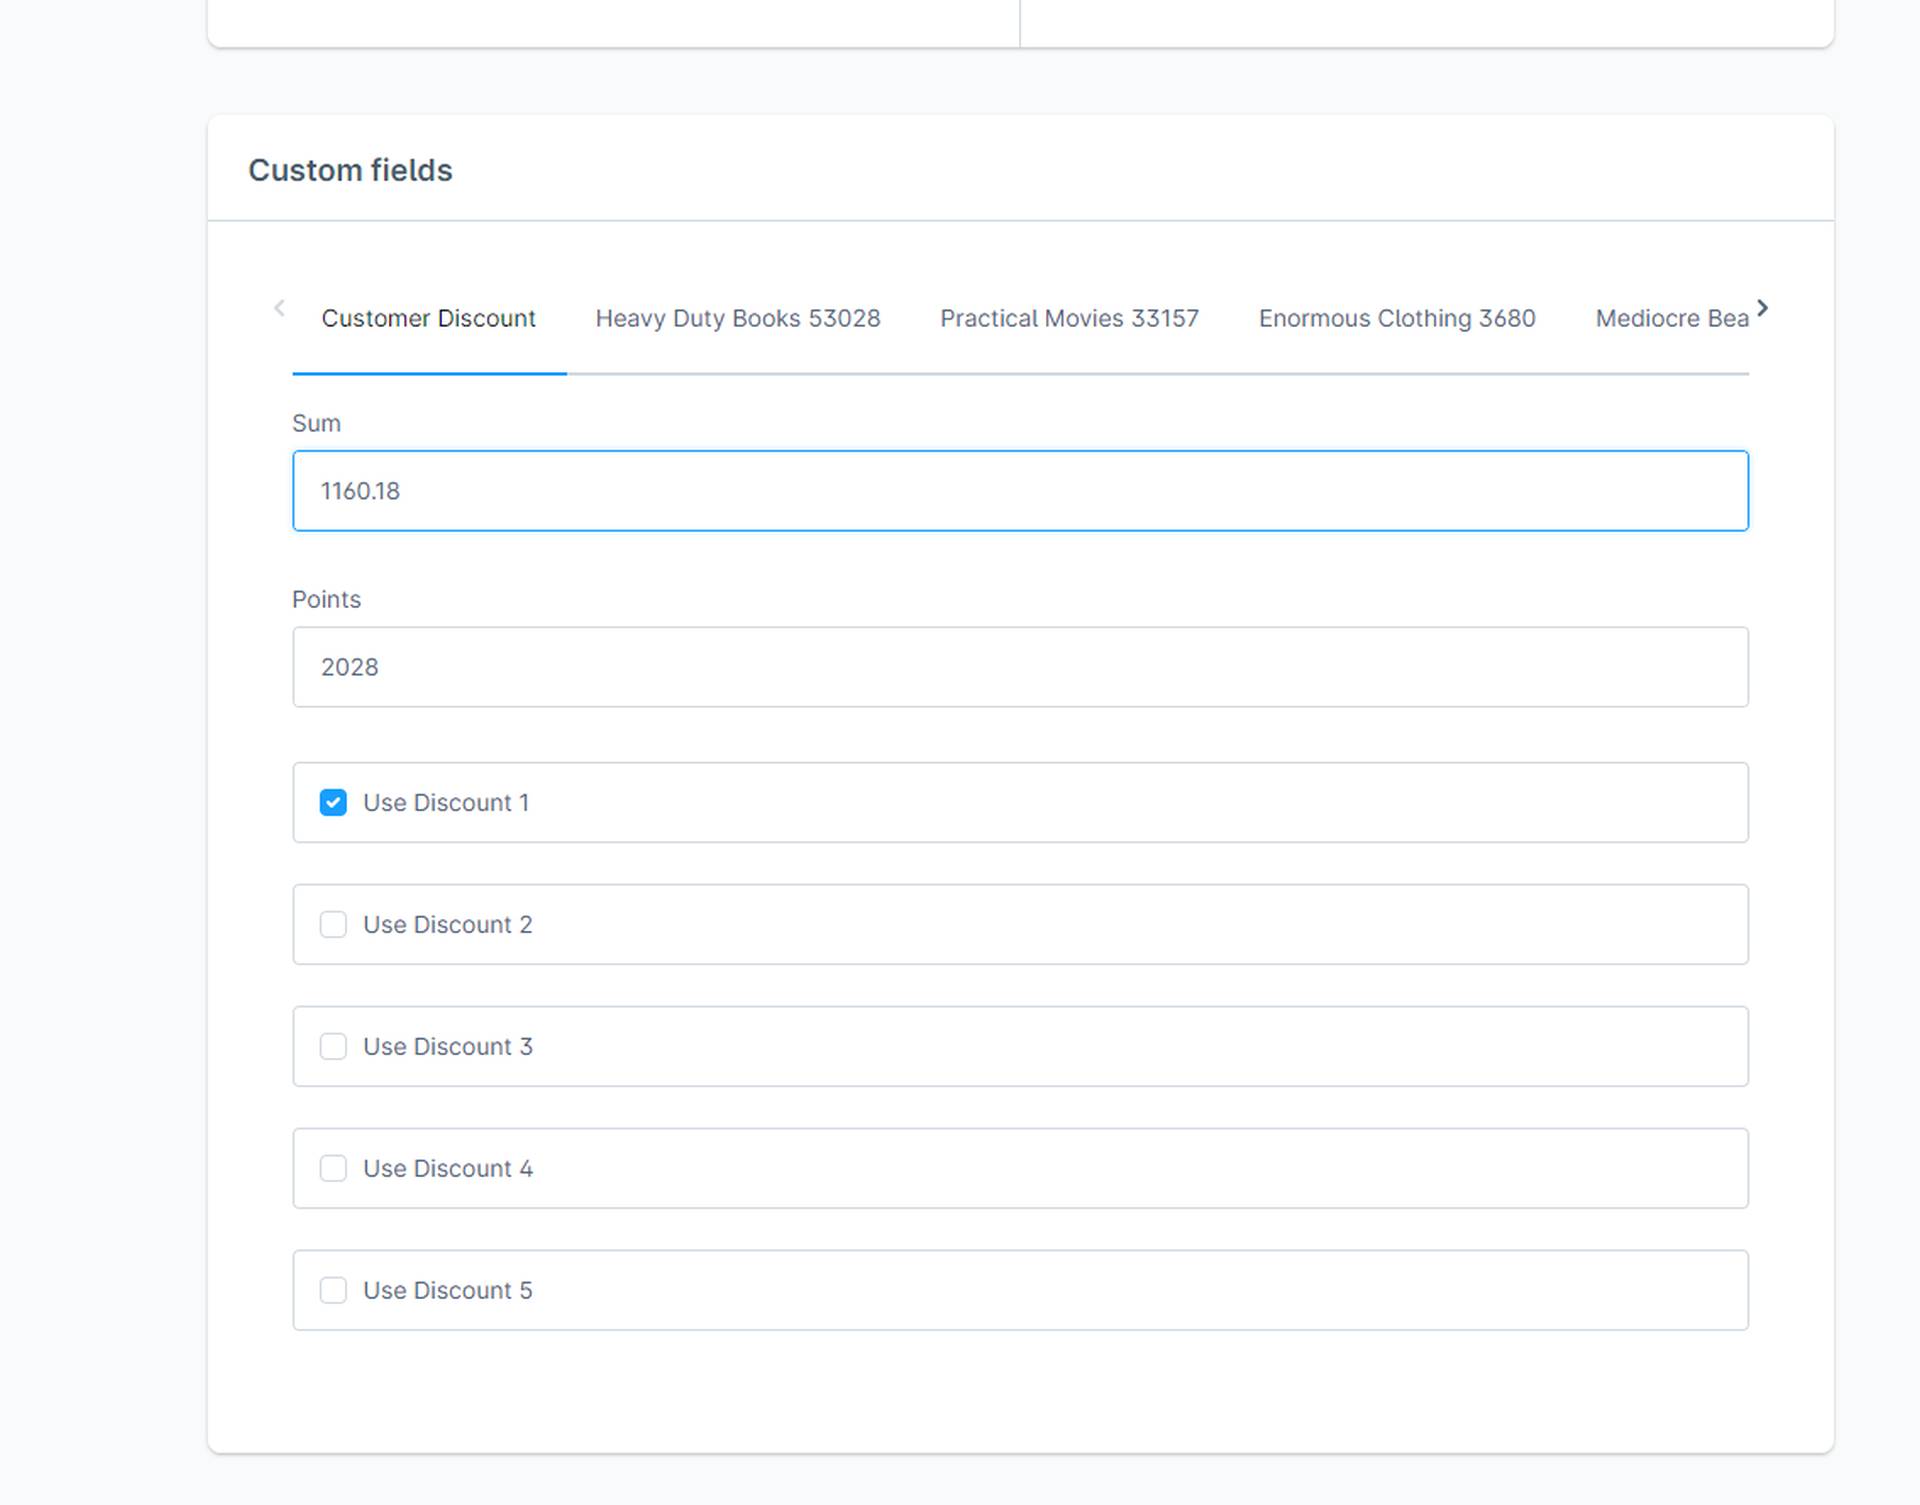The width and height of the screenshot is (1920, 1505).
Task: Click the Use Discount 5 label text
Action: point(448,1290)
